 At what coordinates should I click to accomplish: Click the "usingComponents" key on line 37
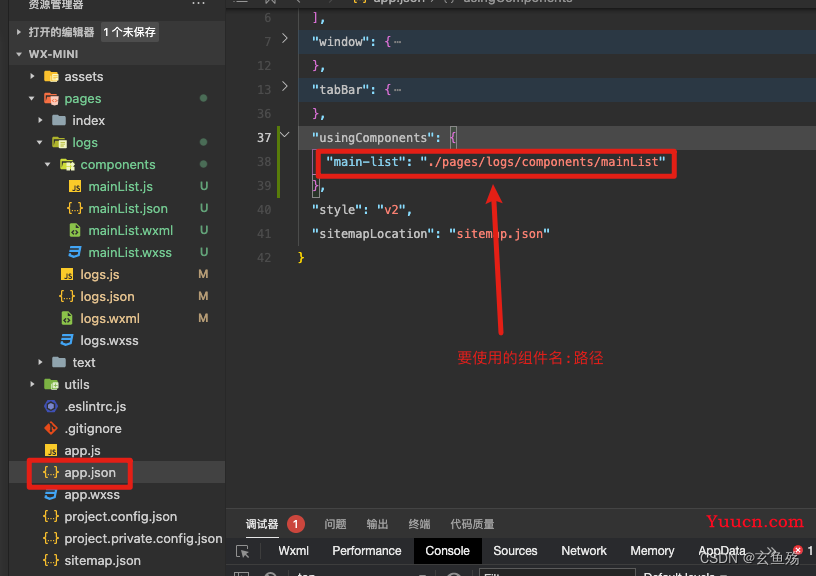[x=373, y=138]
